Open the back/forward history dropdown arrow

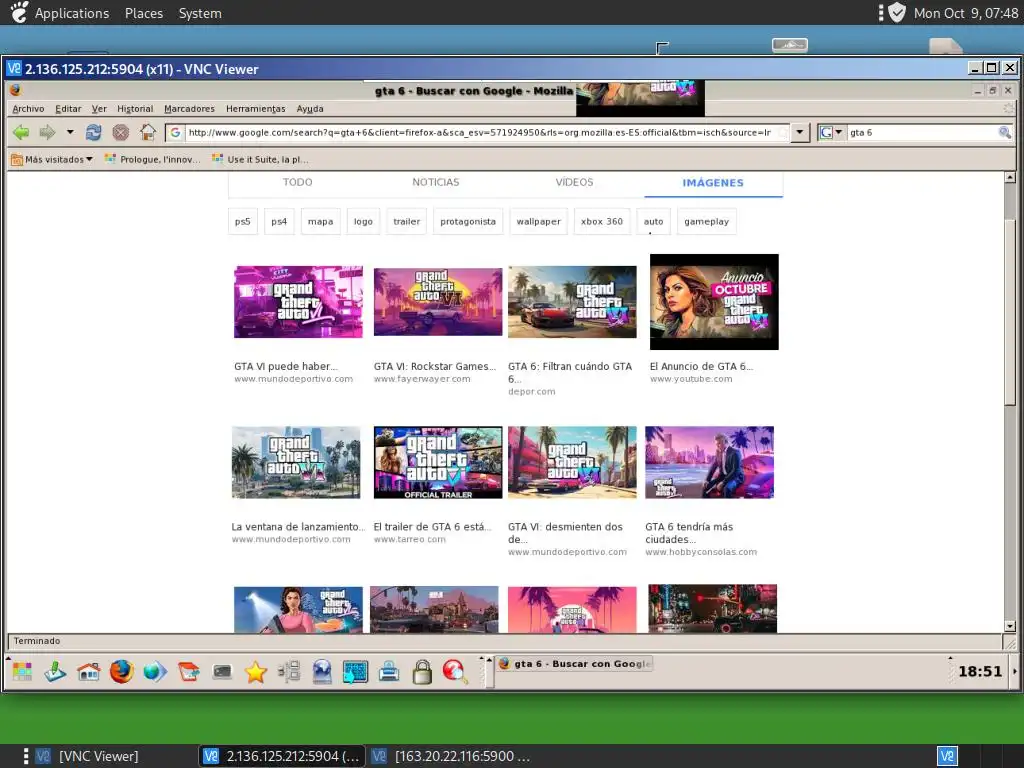(70, 133)
